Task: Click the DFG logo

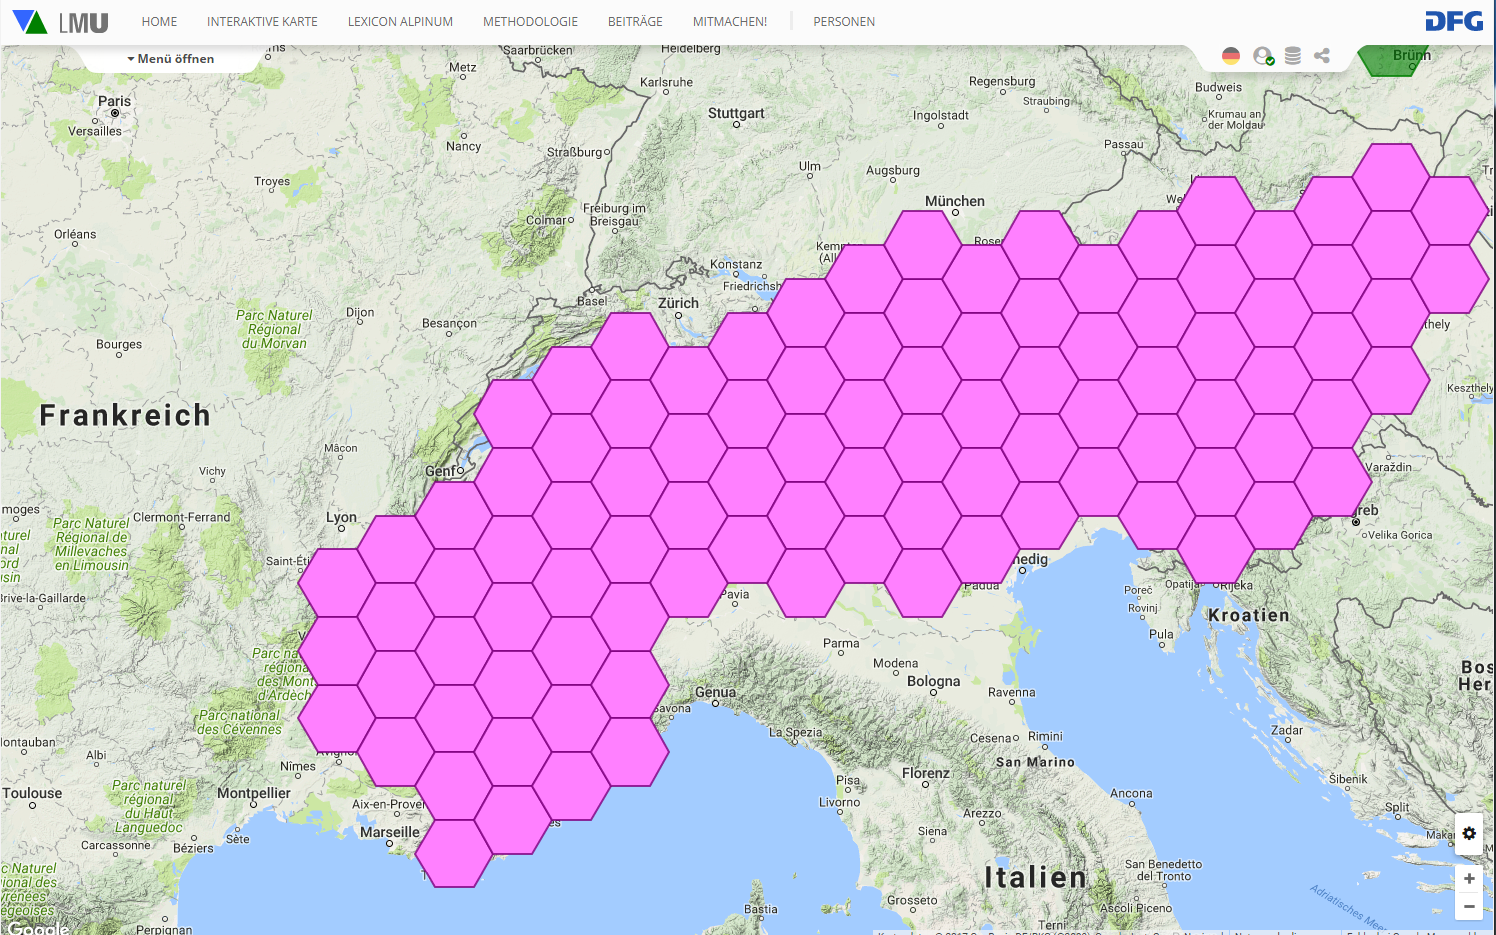Action: pyautogui.click(x=1454, y=22)
